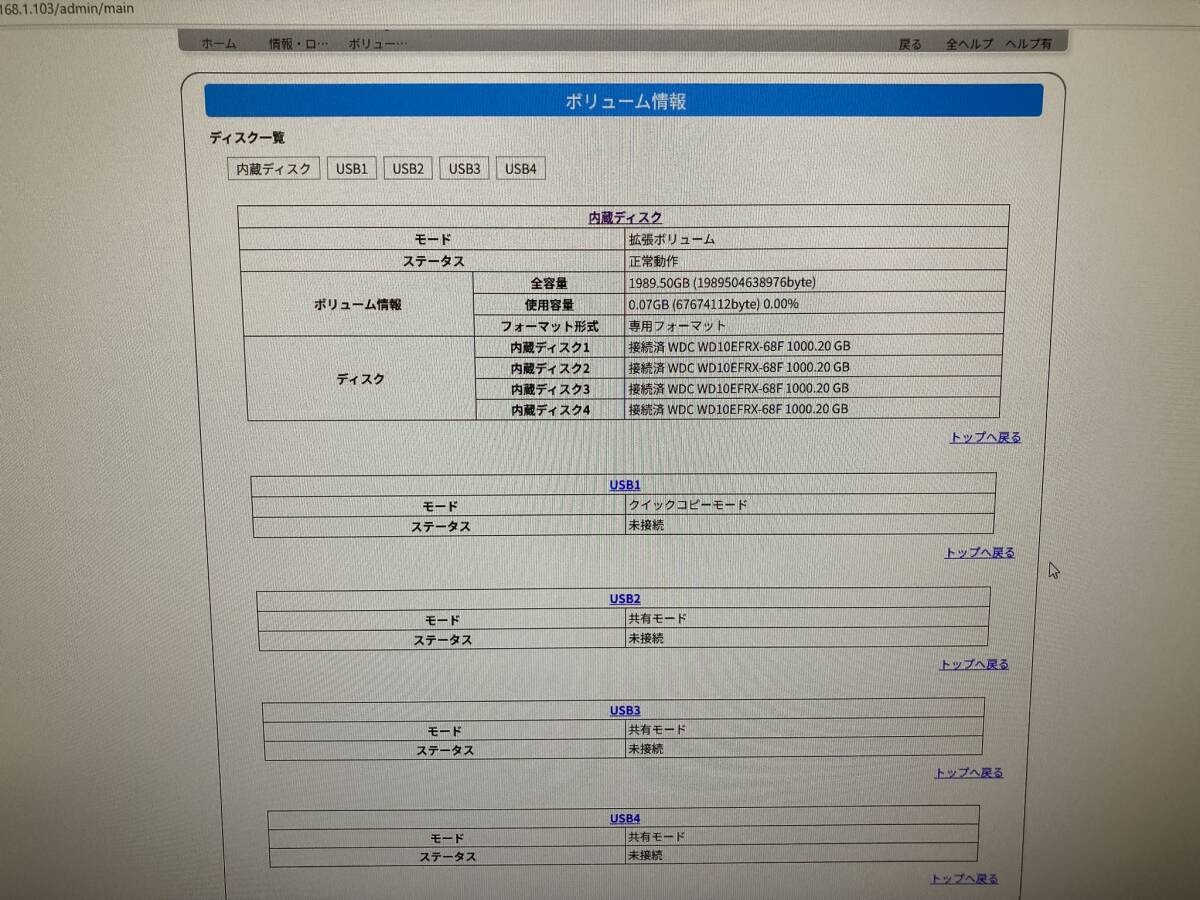Click the USB2 button under ディスク一覧
Screen dimensions: 1200x900
(408, 169)
